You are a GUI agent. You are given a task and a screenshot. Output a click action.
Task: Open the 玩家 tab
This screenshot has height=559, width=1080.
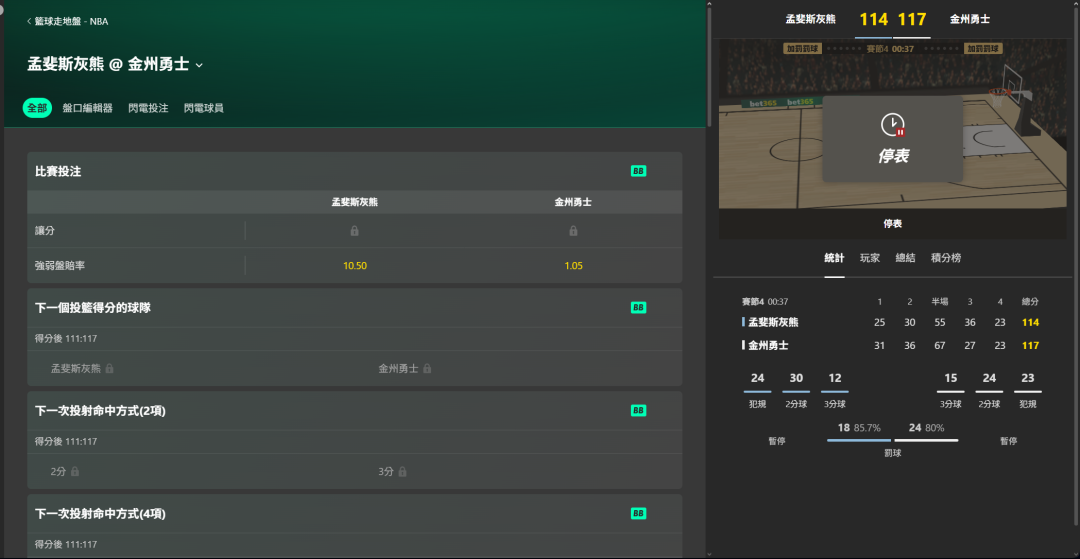(870, 258)
